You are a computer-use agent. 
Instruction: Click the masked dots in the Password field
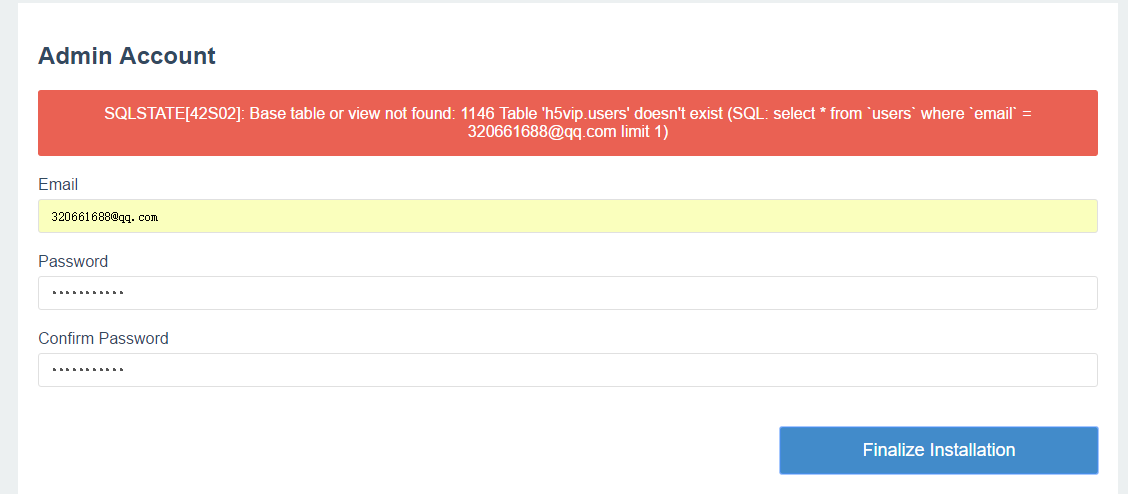click(x=88, y=293)
